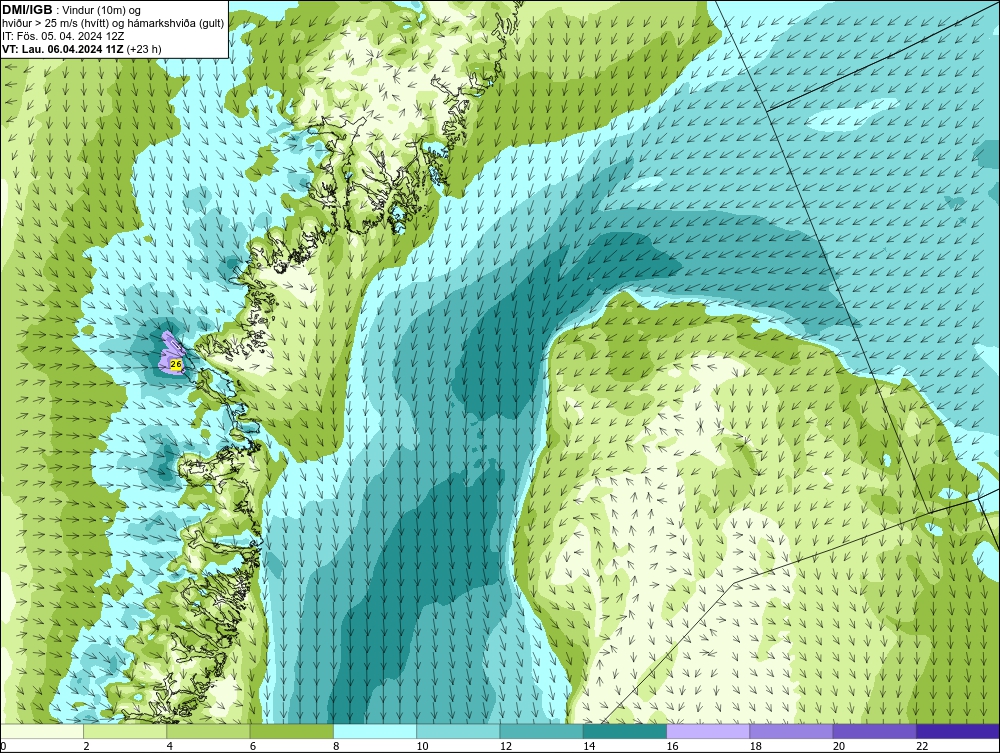Click the scale label '4'

point(170,747)
